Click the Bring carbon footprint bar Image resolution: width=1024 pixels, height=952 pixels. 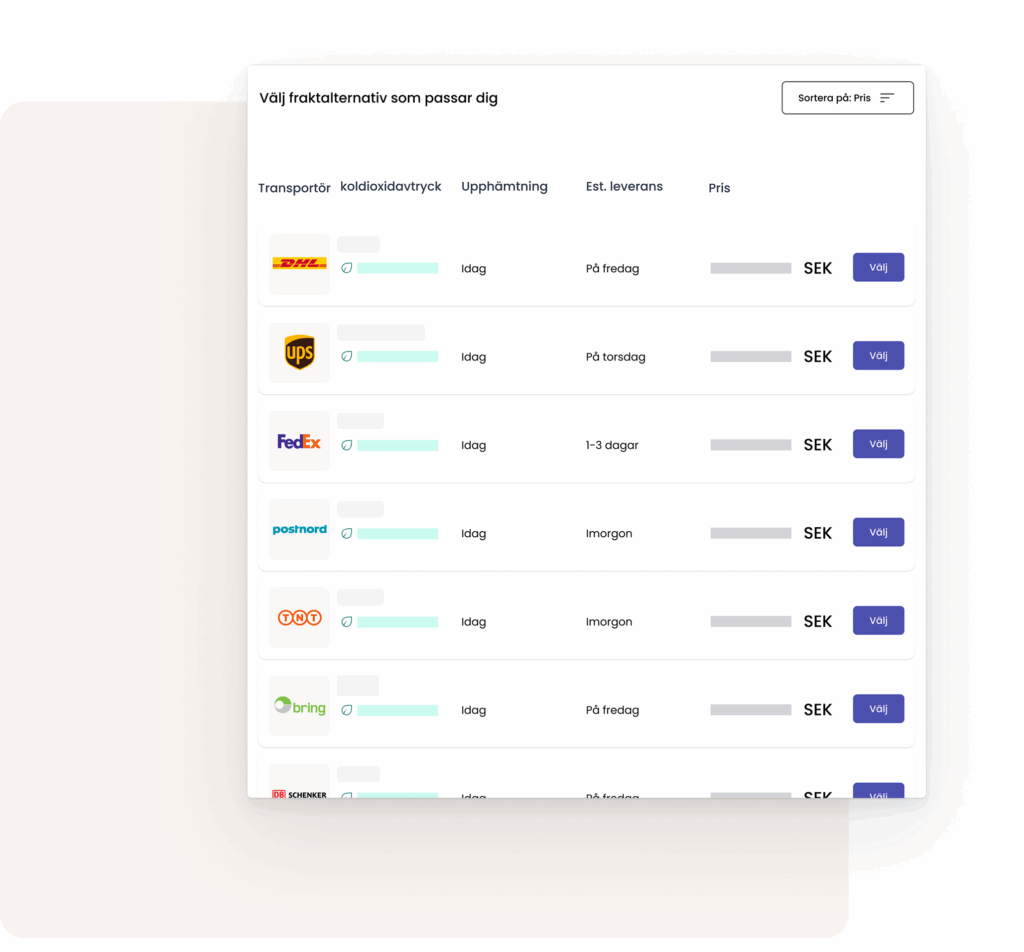398,710
